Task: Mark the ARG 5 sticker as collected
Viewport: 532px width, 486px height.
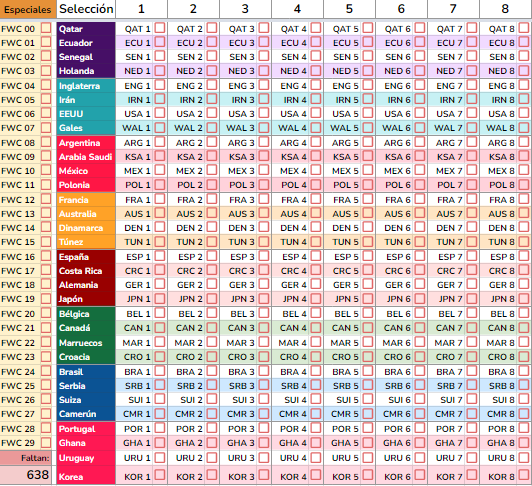Action: tap(368, 142)
